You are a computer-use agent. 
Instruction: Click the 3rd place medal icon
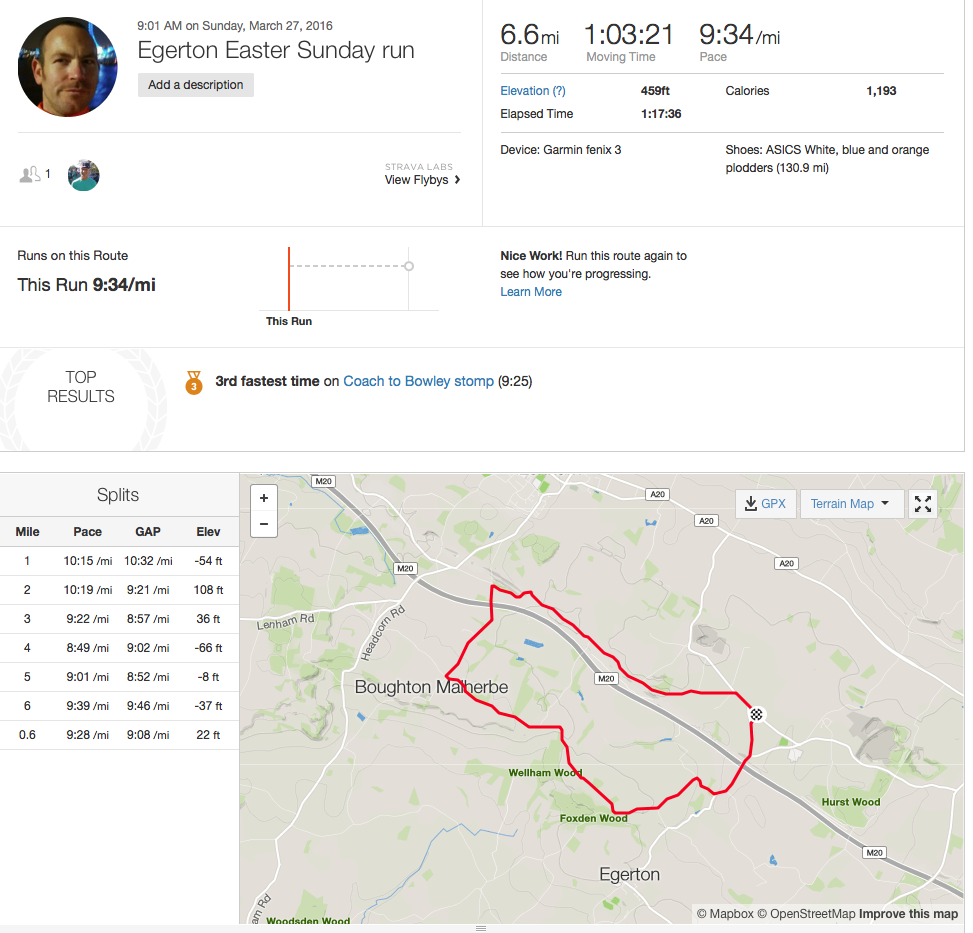pos(194,382)
